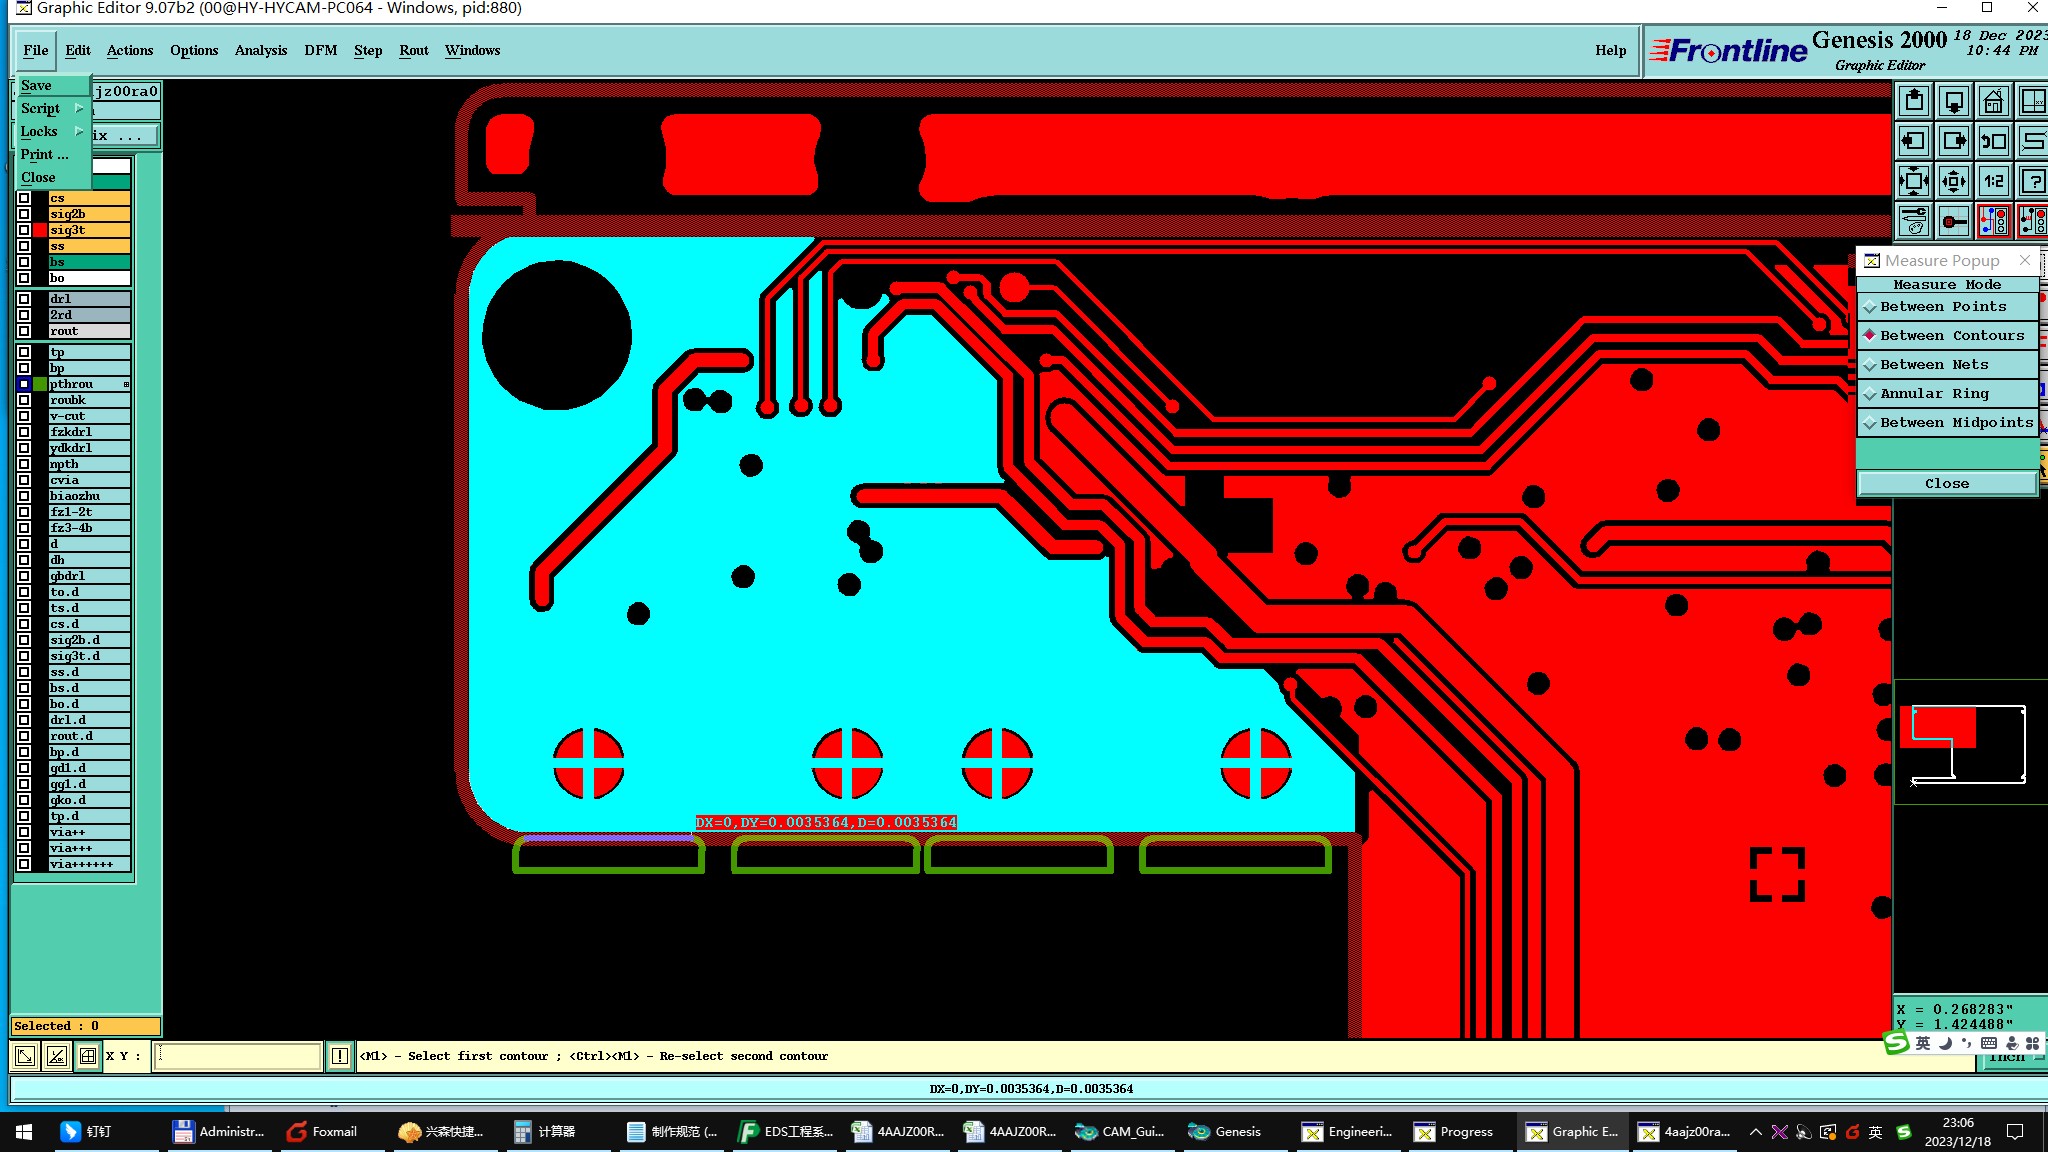This screenshot has width=2048, height=1152.
Task: Select the biaozhu layer row
Action: click(x=89, y=496)
